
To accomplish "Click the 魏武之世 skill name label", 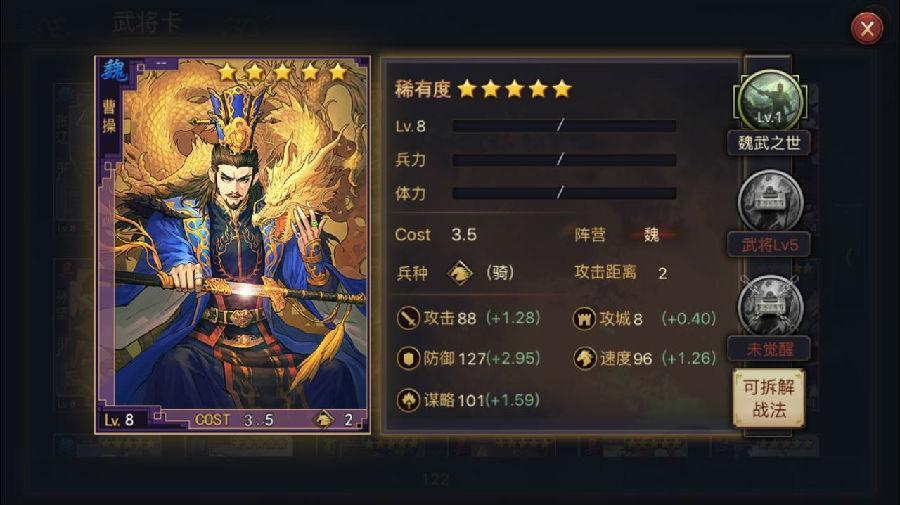I will pos(769,142).
